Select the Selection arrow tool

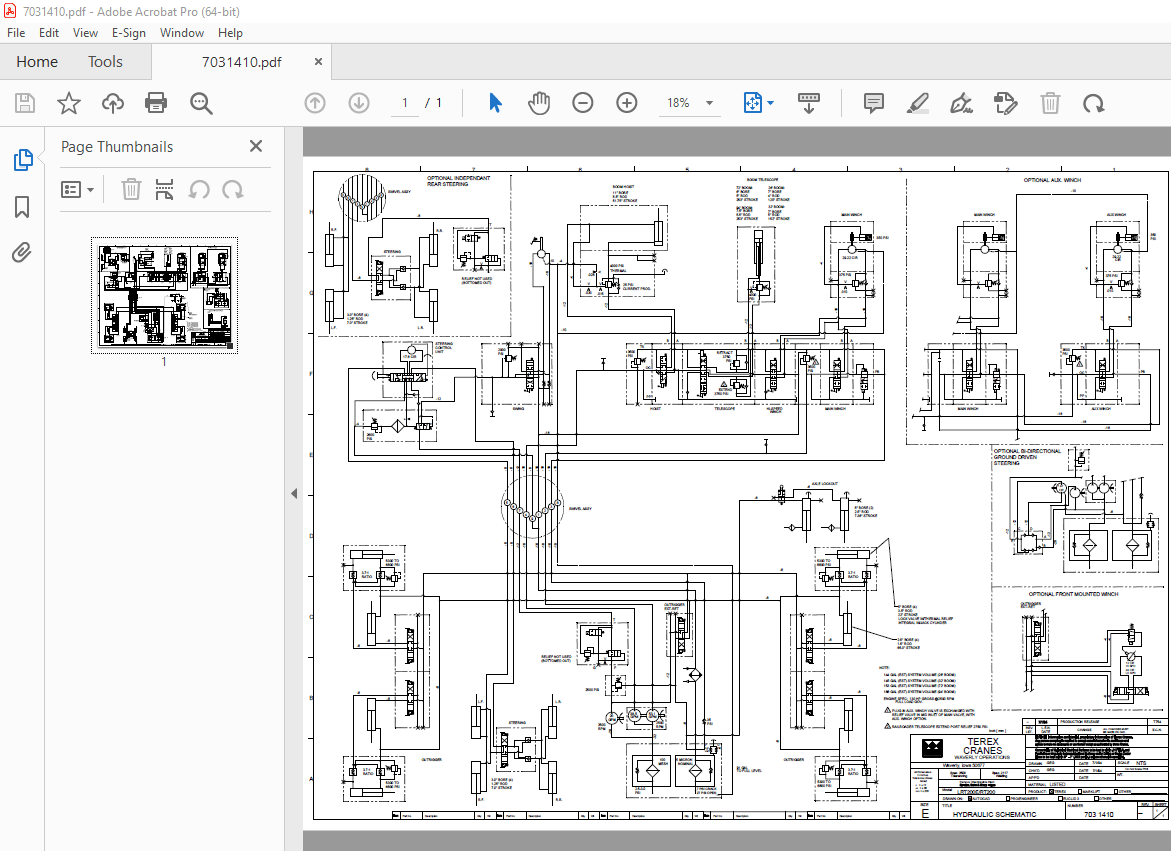tap(495, 103)
